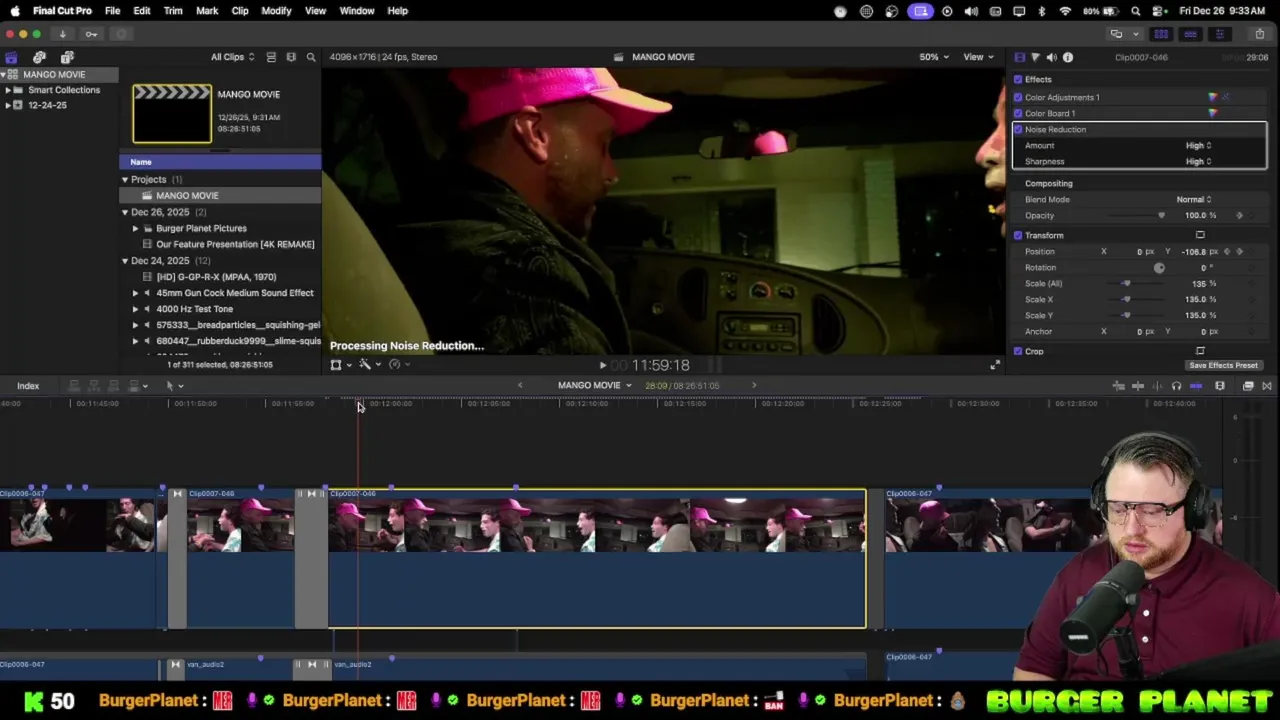
Task: Show Crop onscreen controls icon
Action: click(x=1200, y=351)
